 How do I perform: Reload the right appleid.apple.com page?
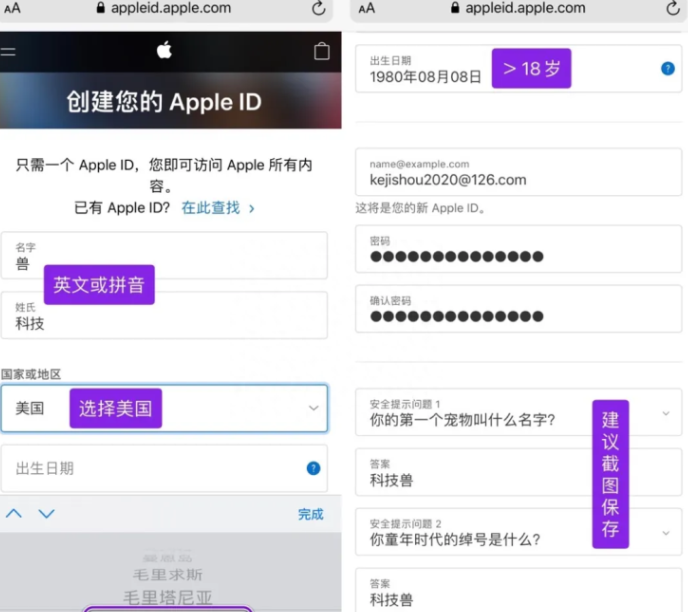(x=673, y=8)
